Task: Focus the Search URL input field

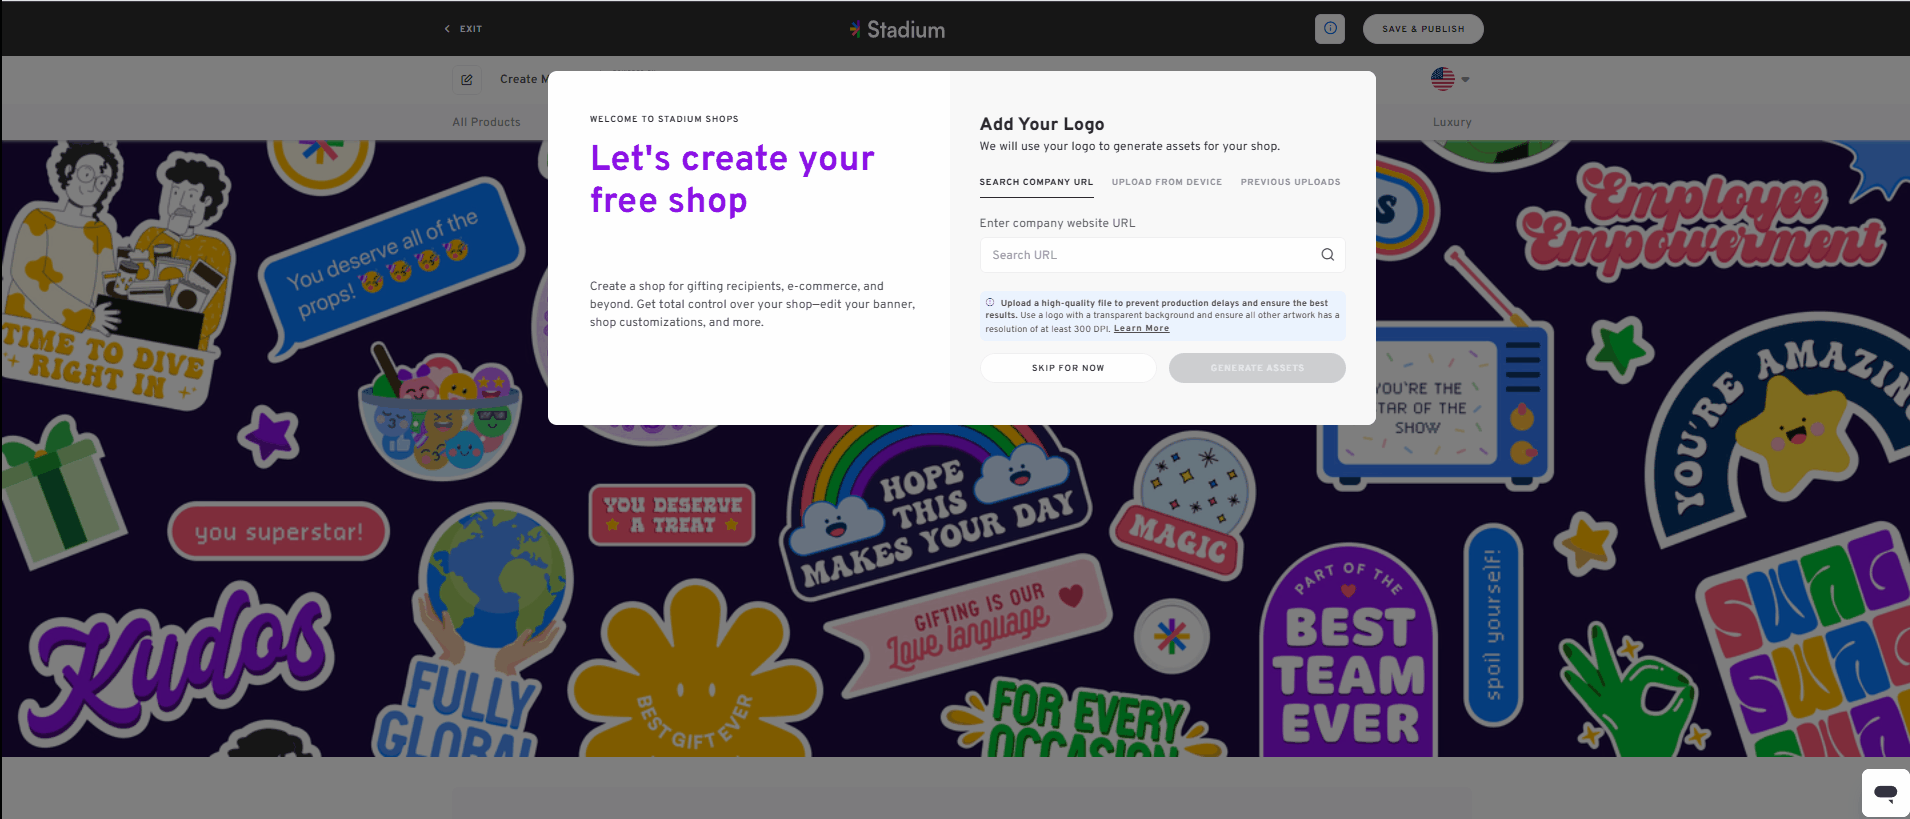Action: click(1162, 255)
